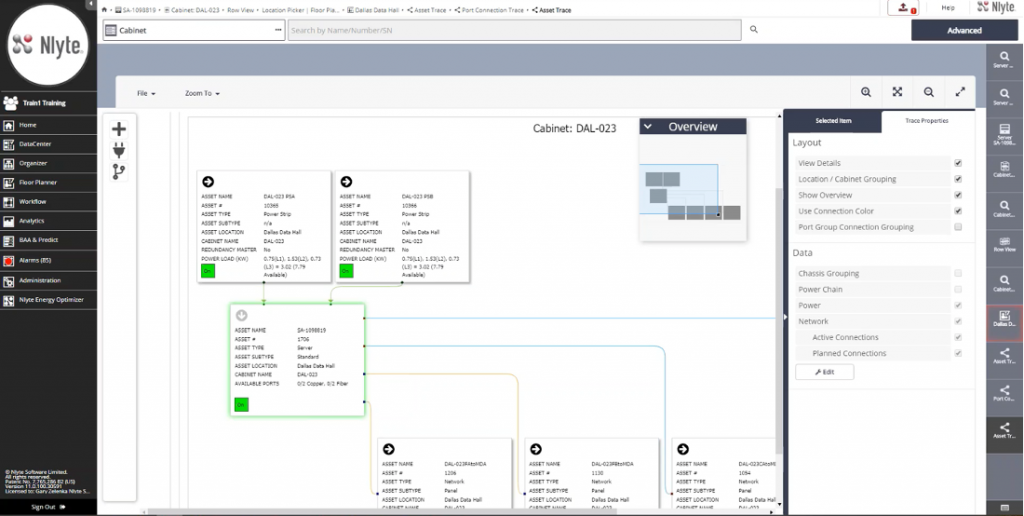
Task: Click the Help link at top right
Action: pyautogui.click(x=948, y=8)
